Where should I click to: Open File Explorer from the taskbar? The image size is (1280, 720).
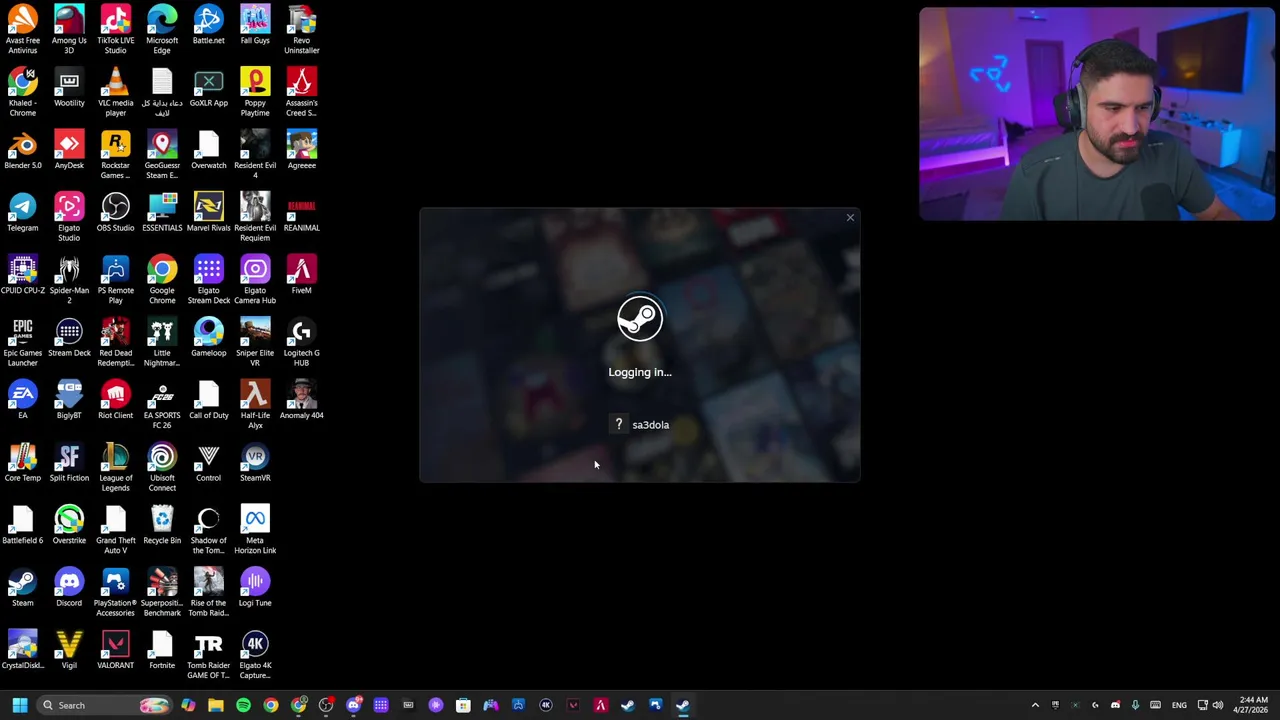[x=216, y=705]
